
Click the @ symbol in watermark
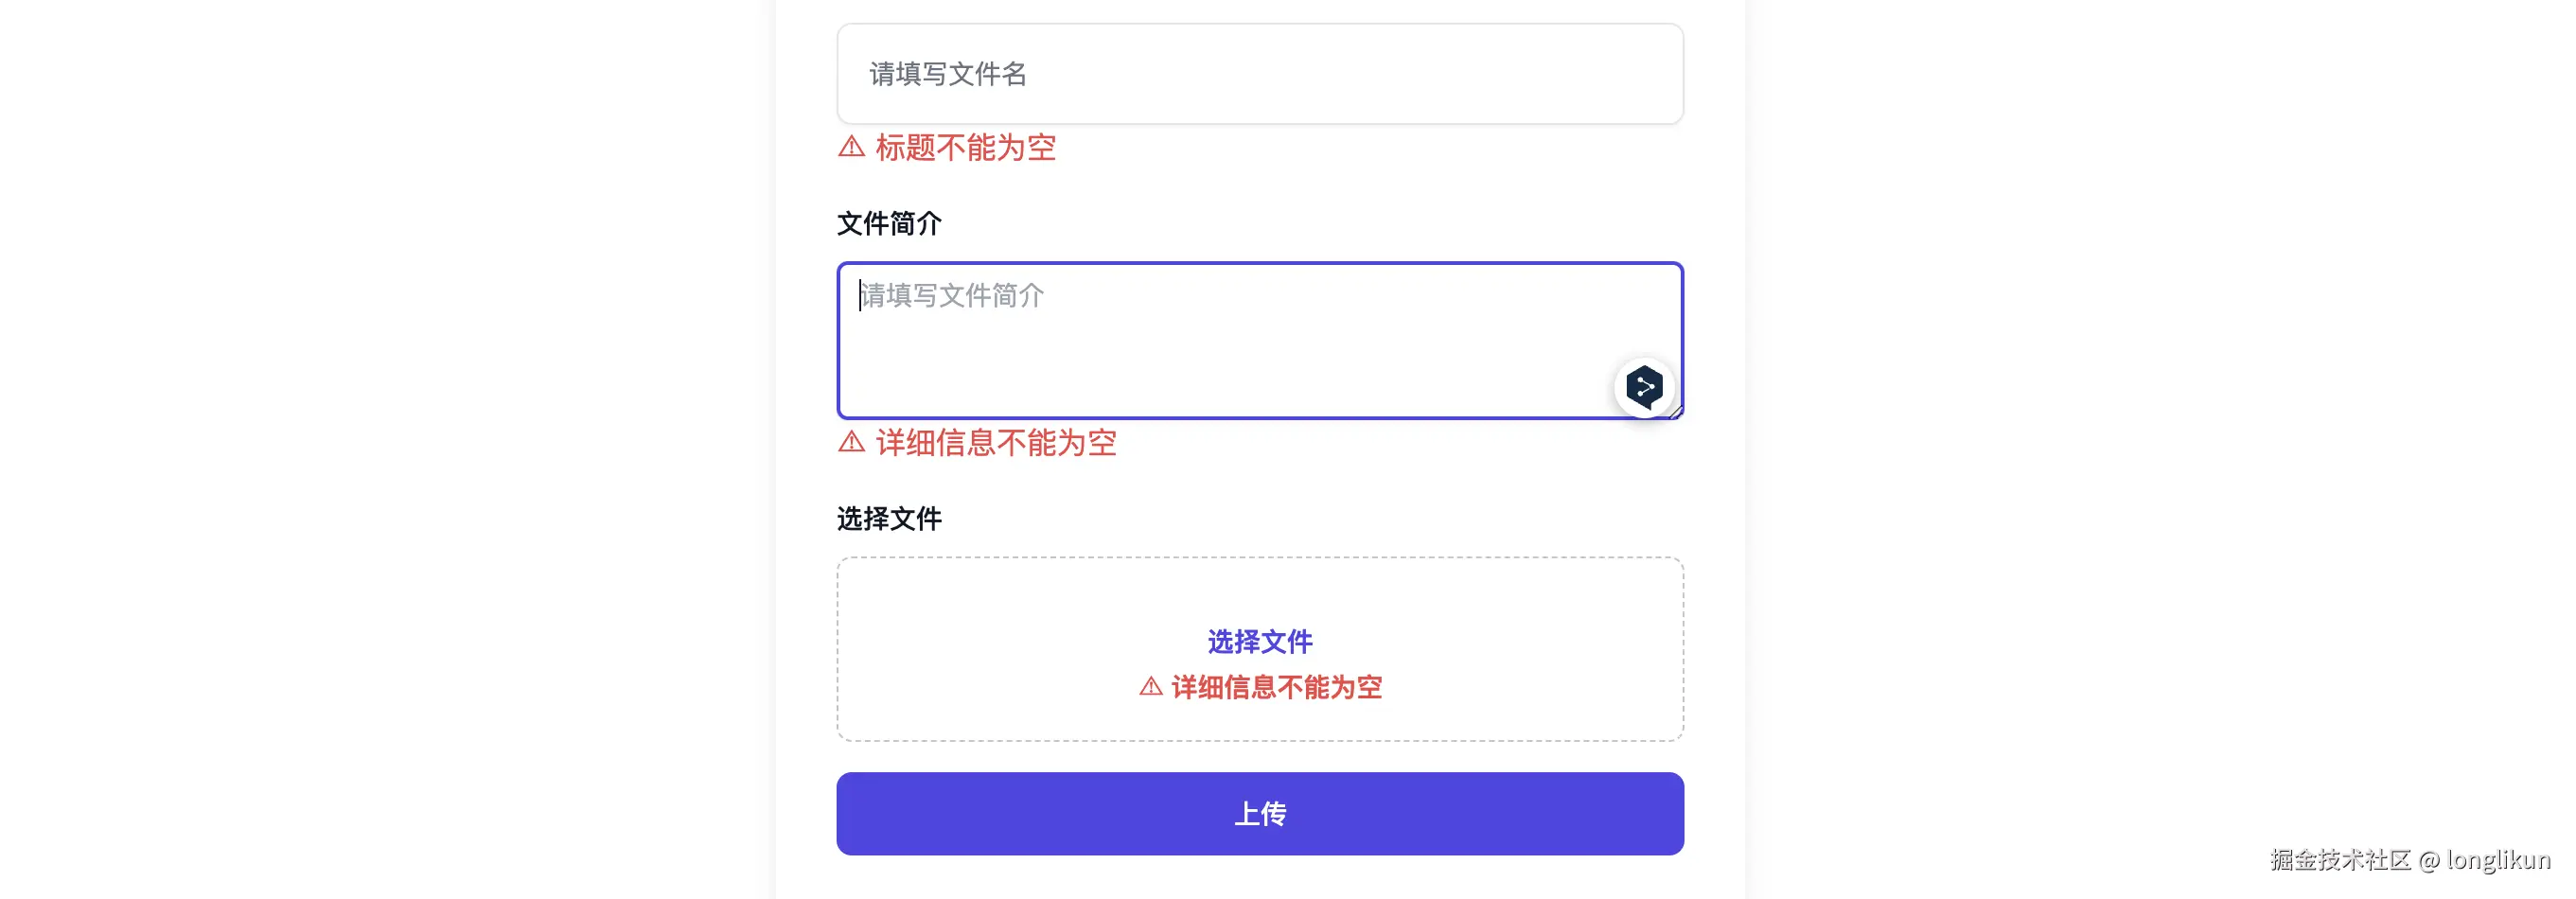(2429, 860)
